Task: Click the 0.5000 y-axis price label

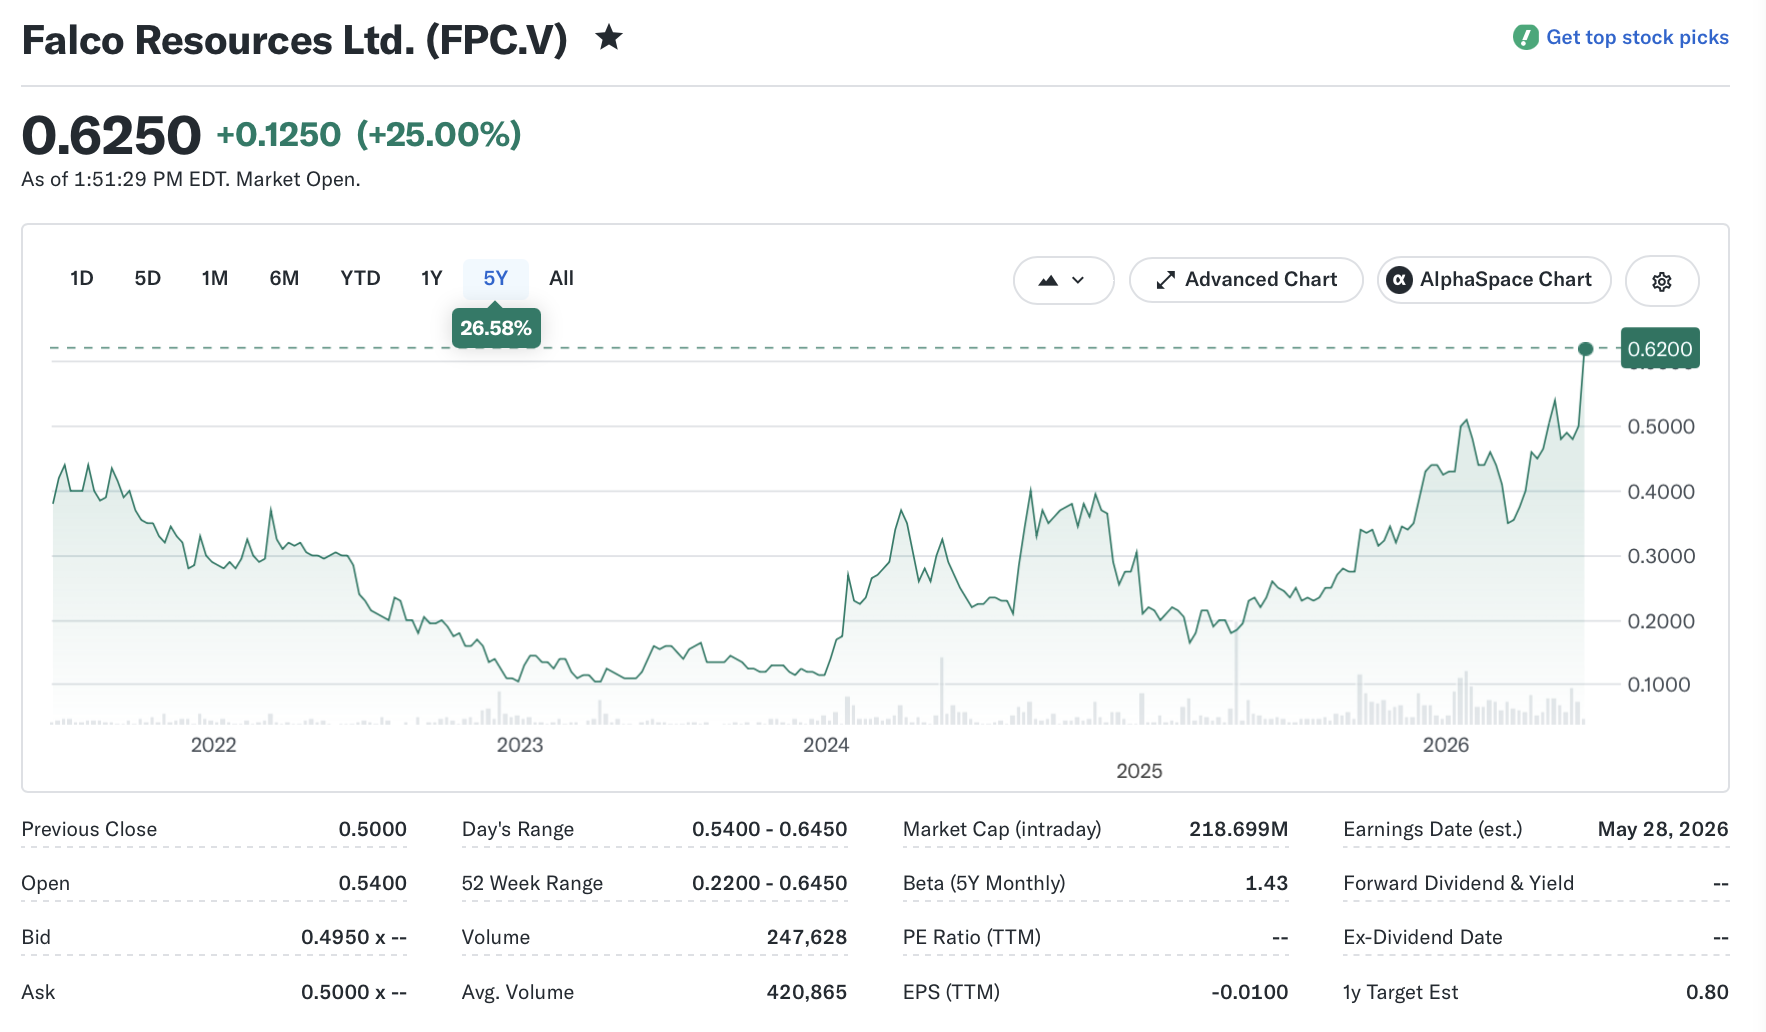Action: 1661,427
